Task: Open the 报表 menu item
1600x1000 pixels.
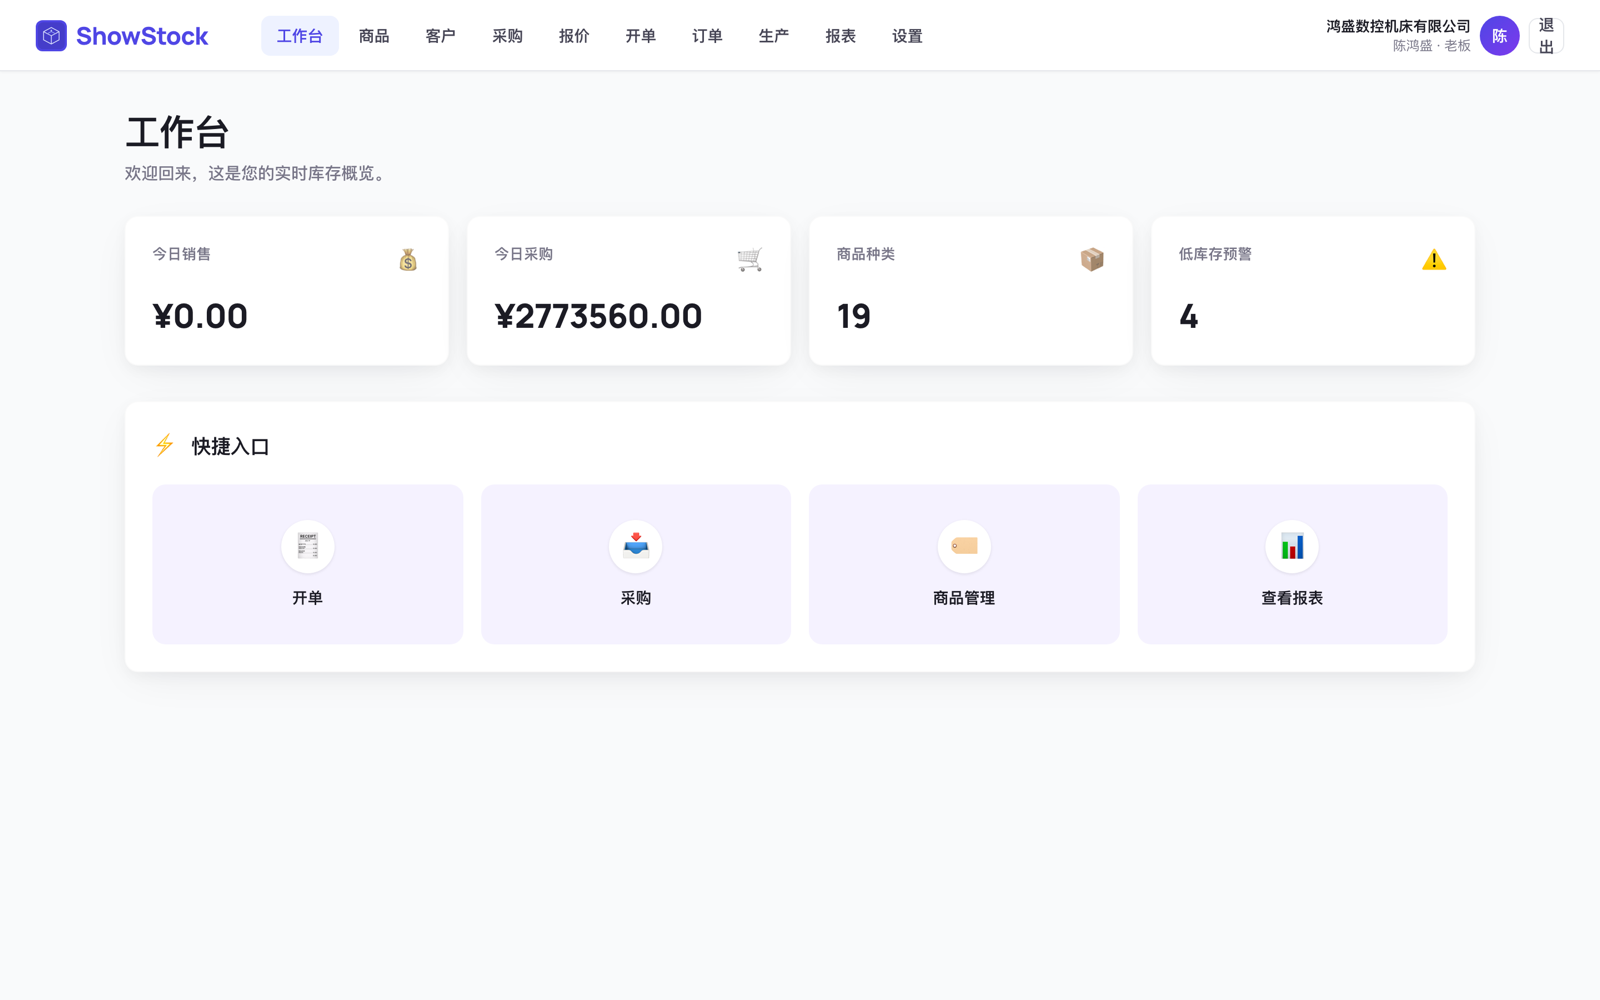Action: (840, 36)
